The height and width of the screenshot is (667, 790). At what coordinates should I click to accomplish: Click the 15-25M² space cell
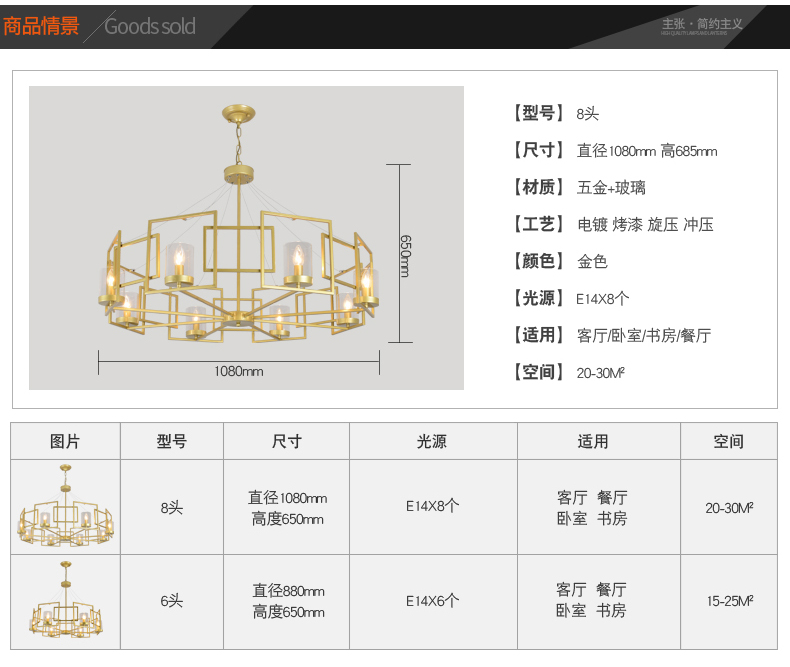tap(729, 601)
